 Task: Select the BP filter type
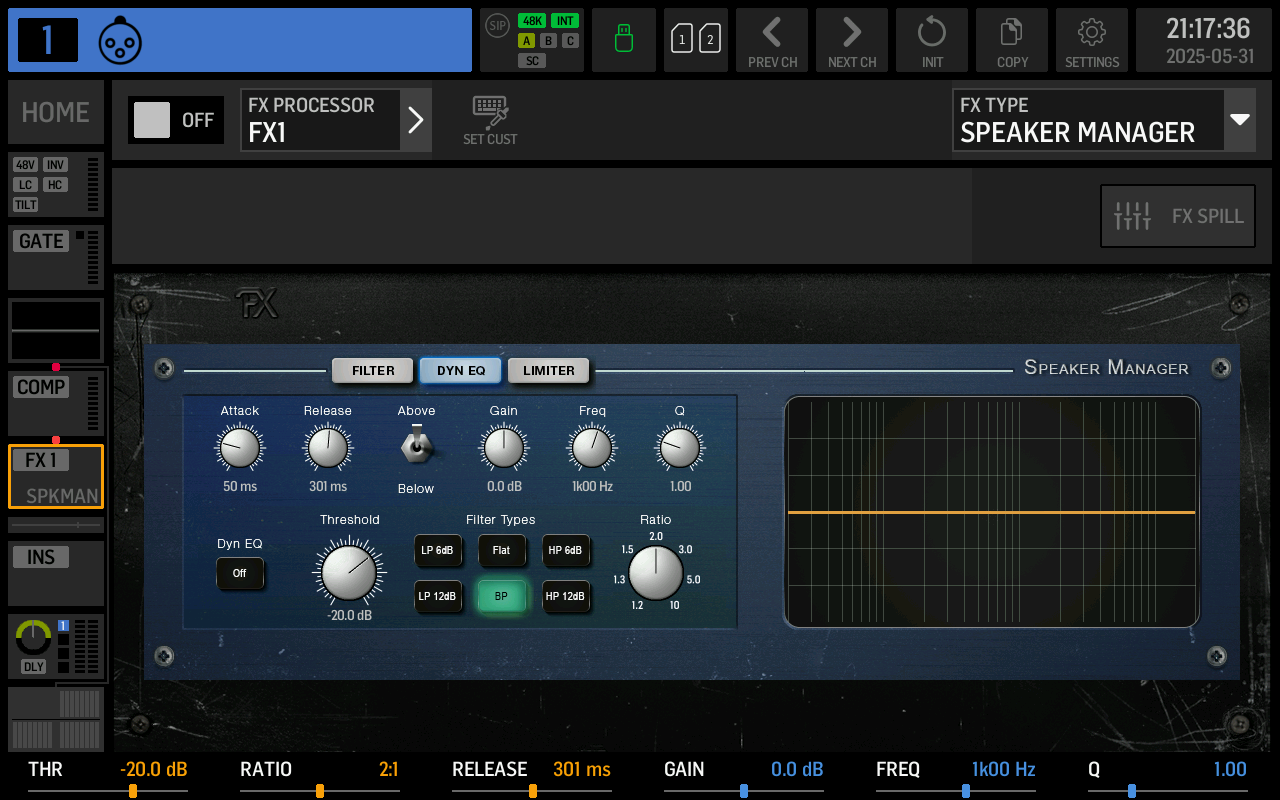pyautogui.click(x=502, y=597)
